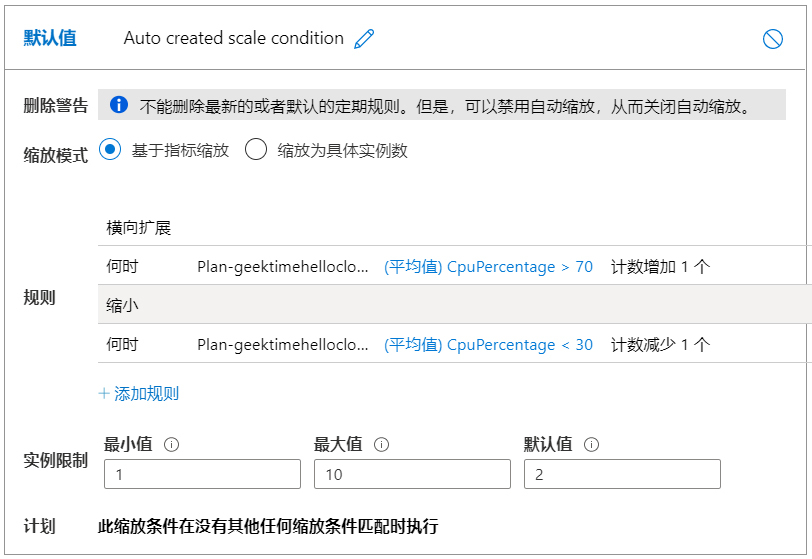Viewport: 812px width, 559px height.
Task: Click the 默认值 heading at top left
Action: tap(50, 39)
